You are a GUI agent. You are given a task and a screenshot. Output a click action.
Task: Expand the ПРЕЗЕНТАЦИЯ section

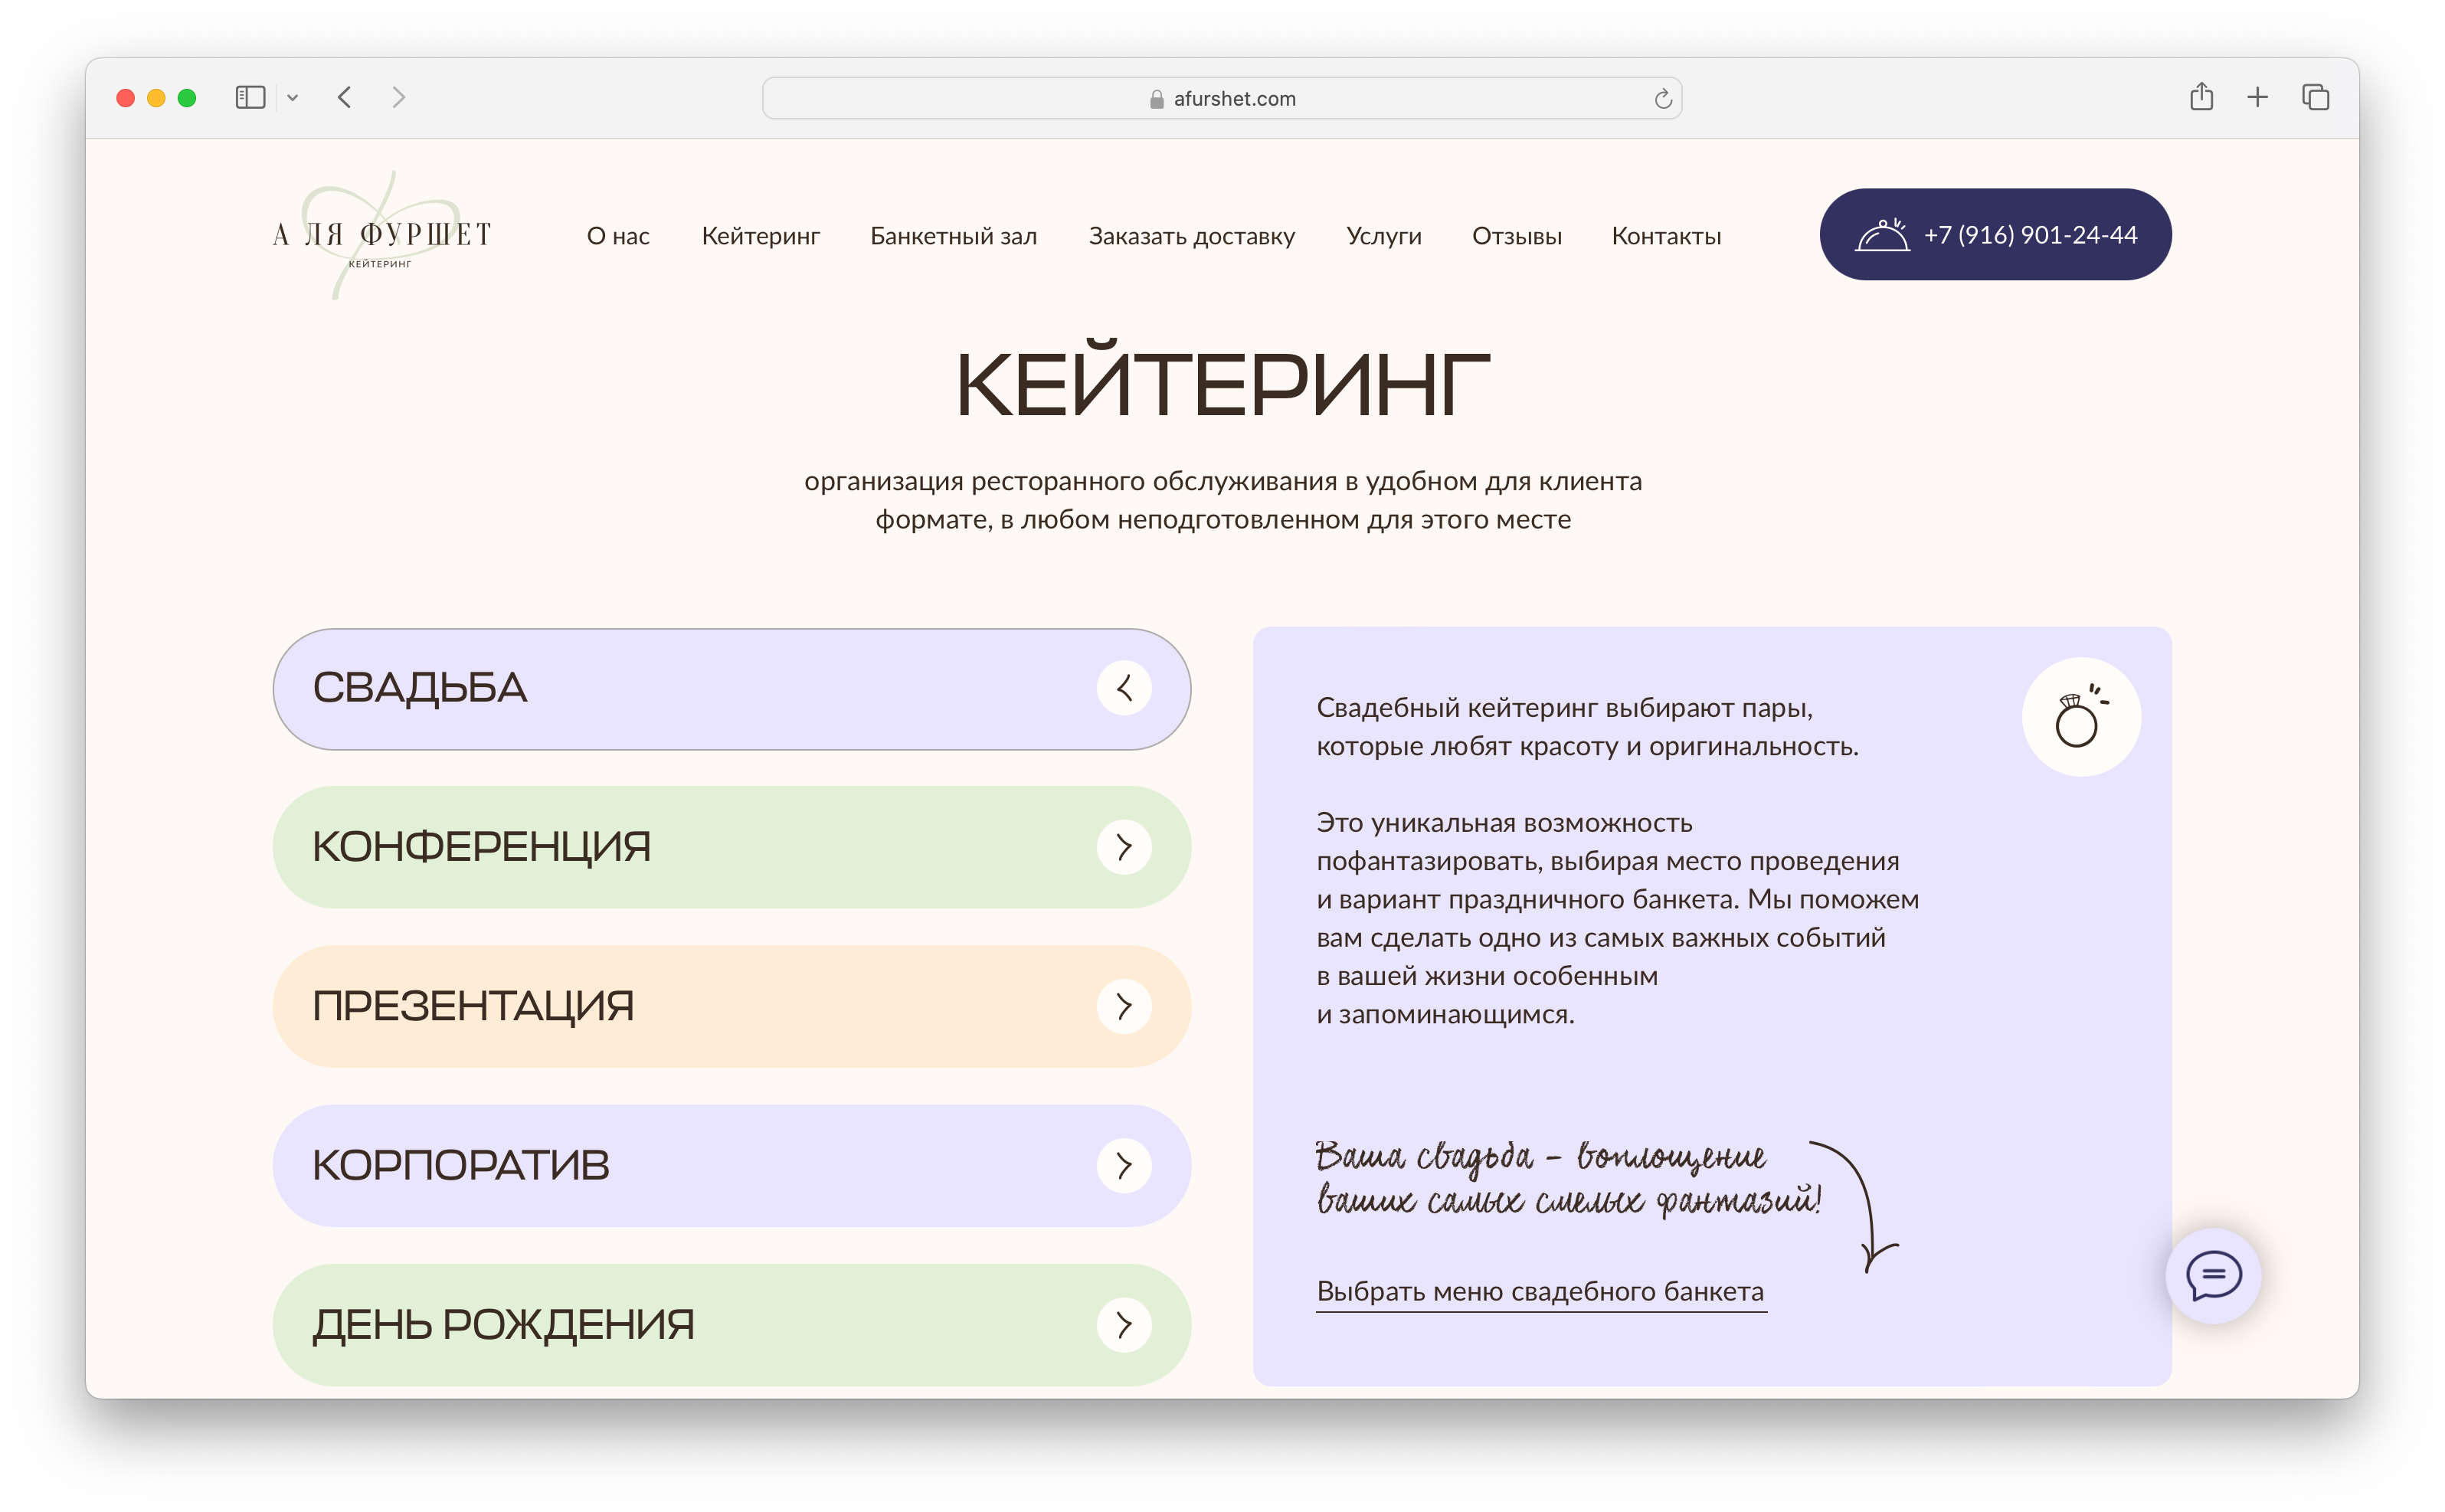pyautogui.click(x=1124, y=1006)
